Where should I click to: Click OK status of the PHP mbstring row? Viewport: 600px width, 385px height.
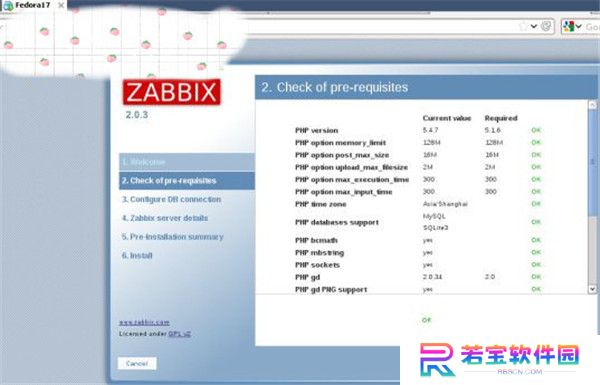[536, 252]
